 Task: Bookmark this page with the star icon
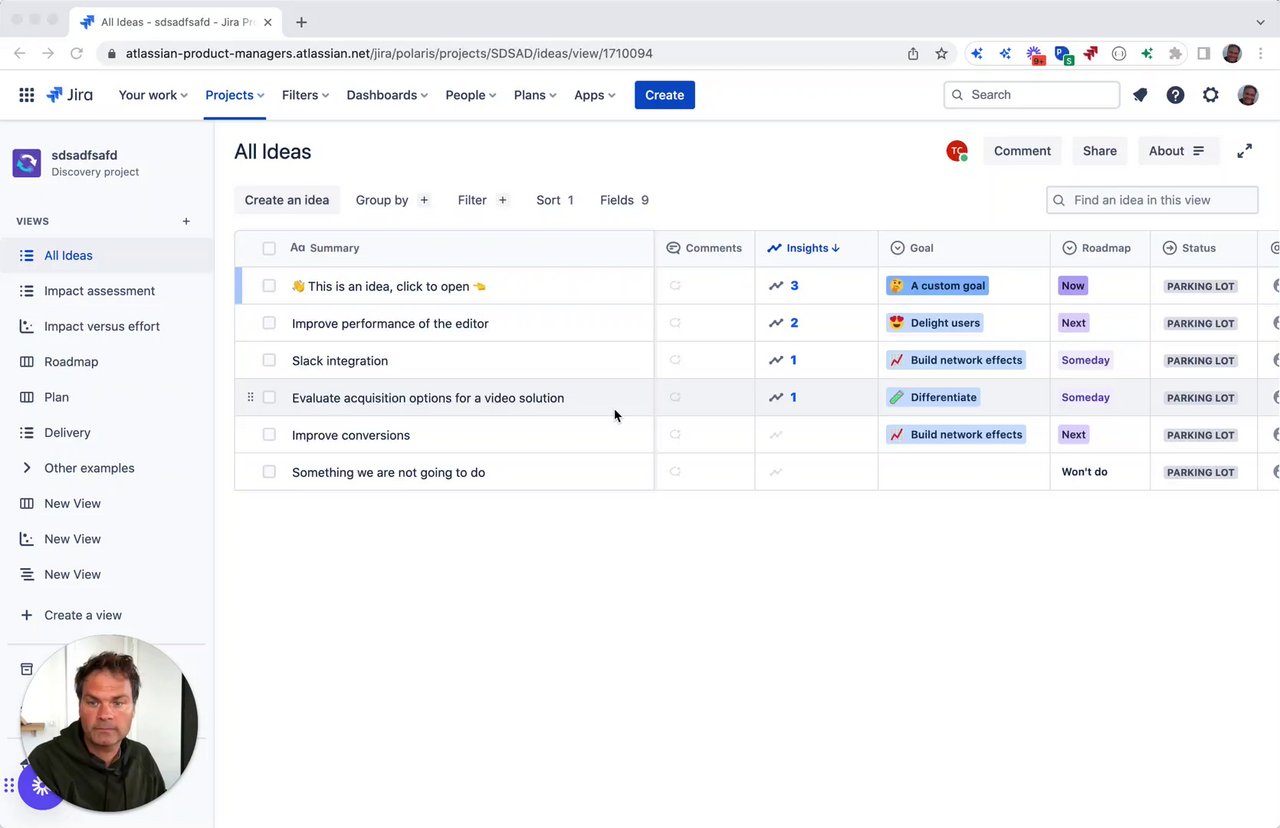(941, 53)
